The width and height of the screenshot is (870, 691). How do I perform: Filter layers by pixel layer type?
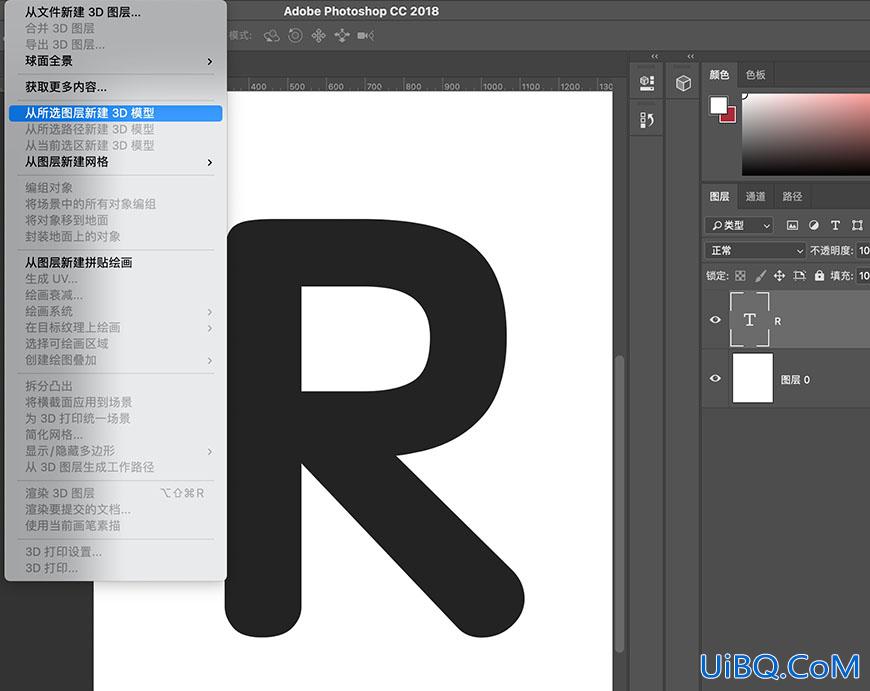point(792,225)
